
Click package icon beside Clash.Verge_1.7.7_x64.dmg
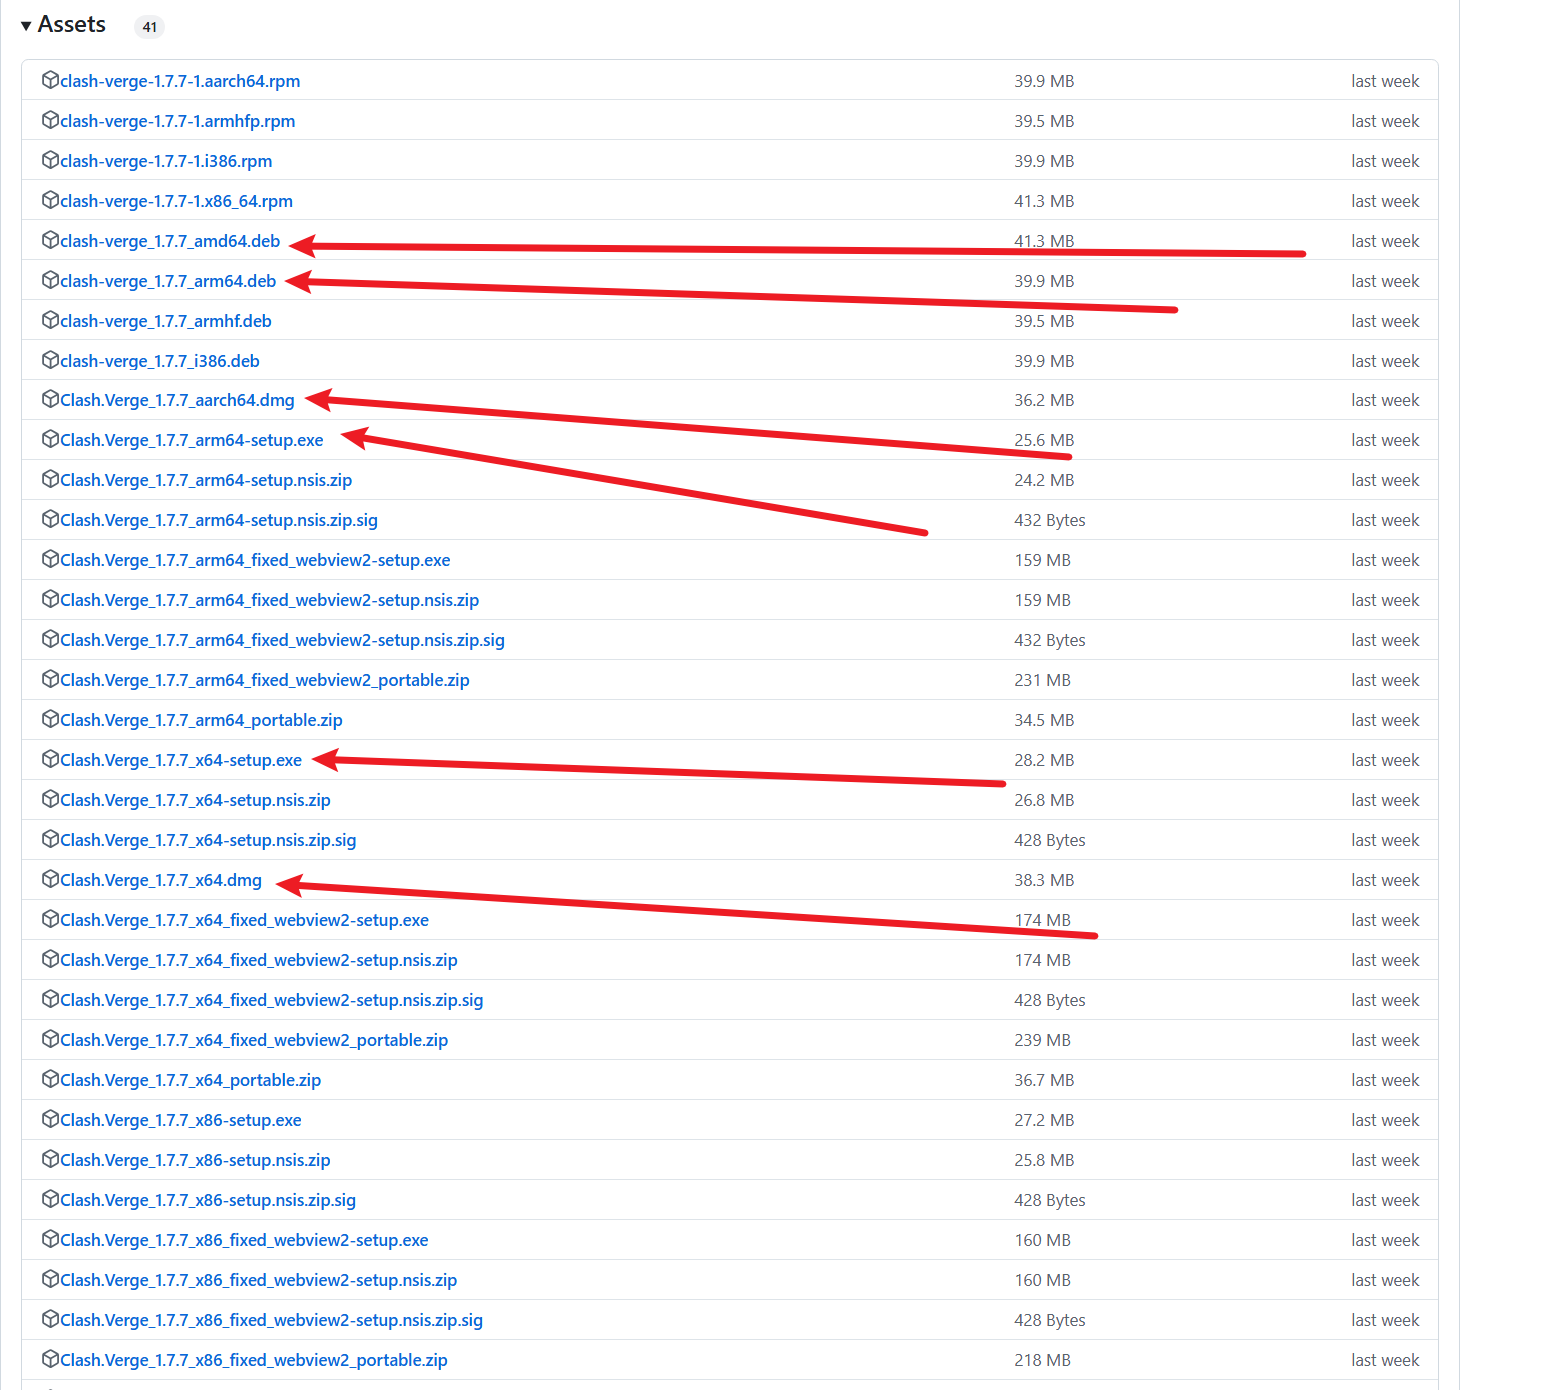point(50,879)
